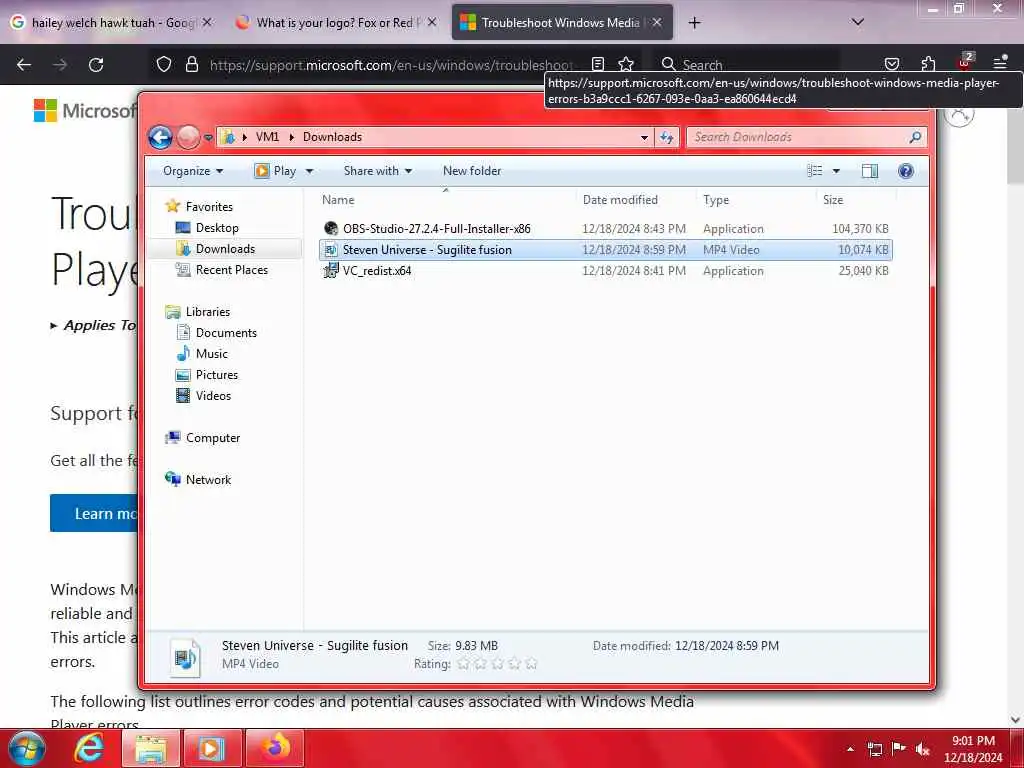Click the Play button in Explorer toolbar
This screenshot has width=1024, height=768.
click(x=276, y=171)
